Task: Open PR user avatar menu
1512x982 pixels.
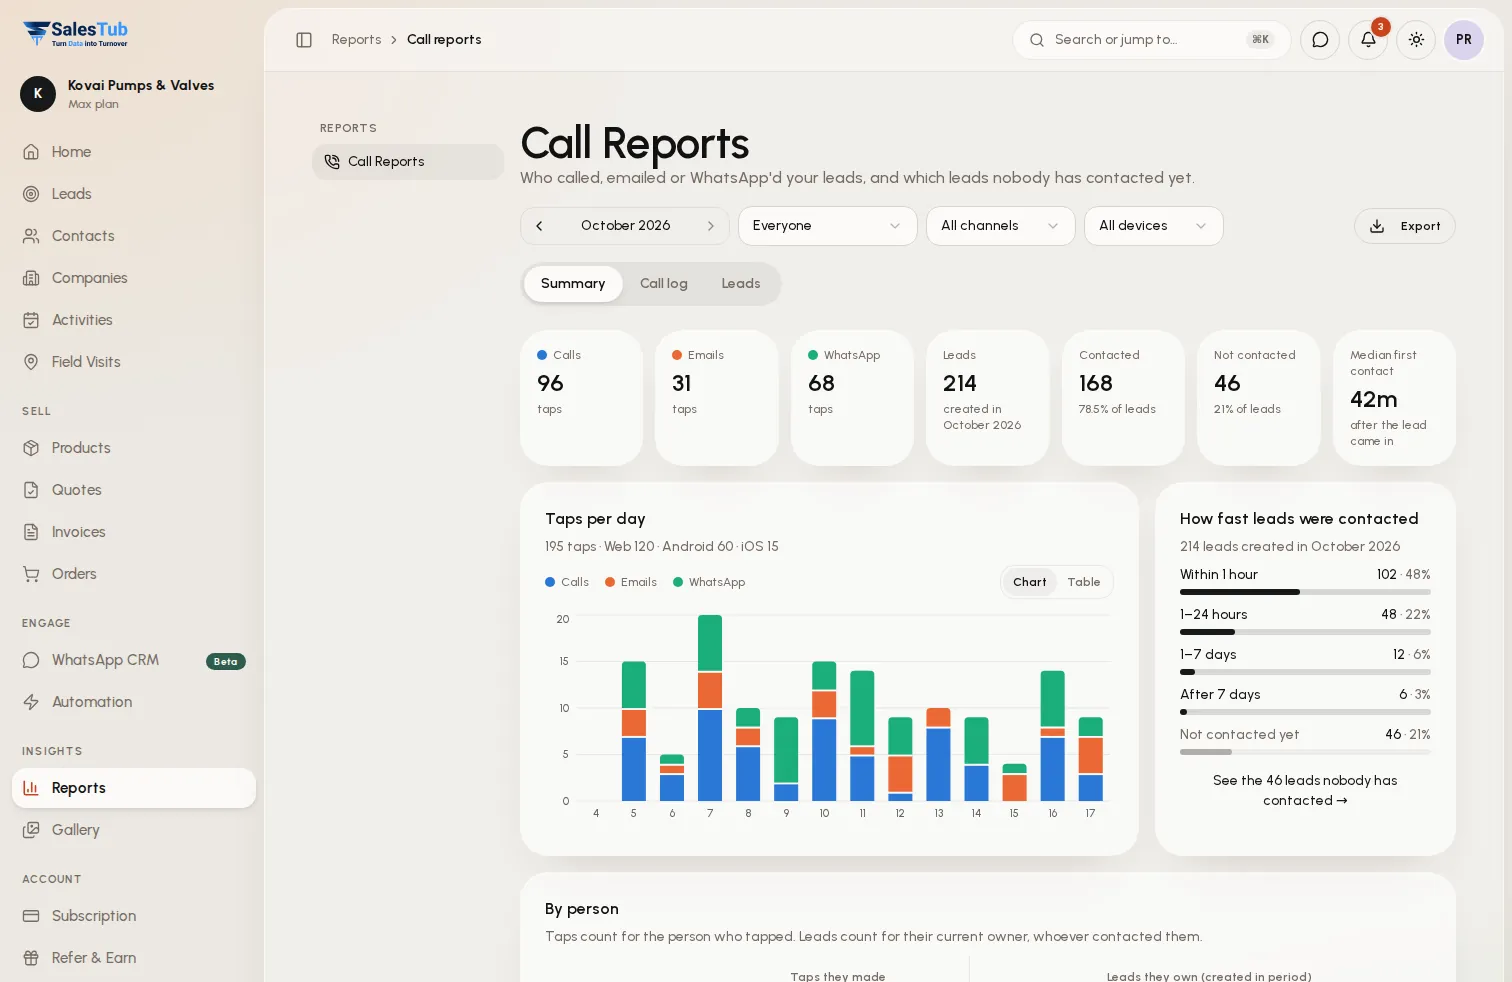Action: (x=1464, y=40)
